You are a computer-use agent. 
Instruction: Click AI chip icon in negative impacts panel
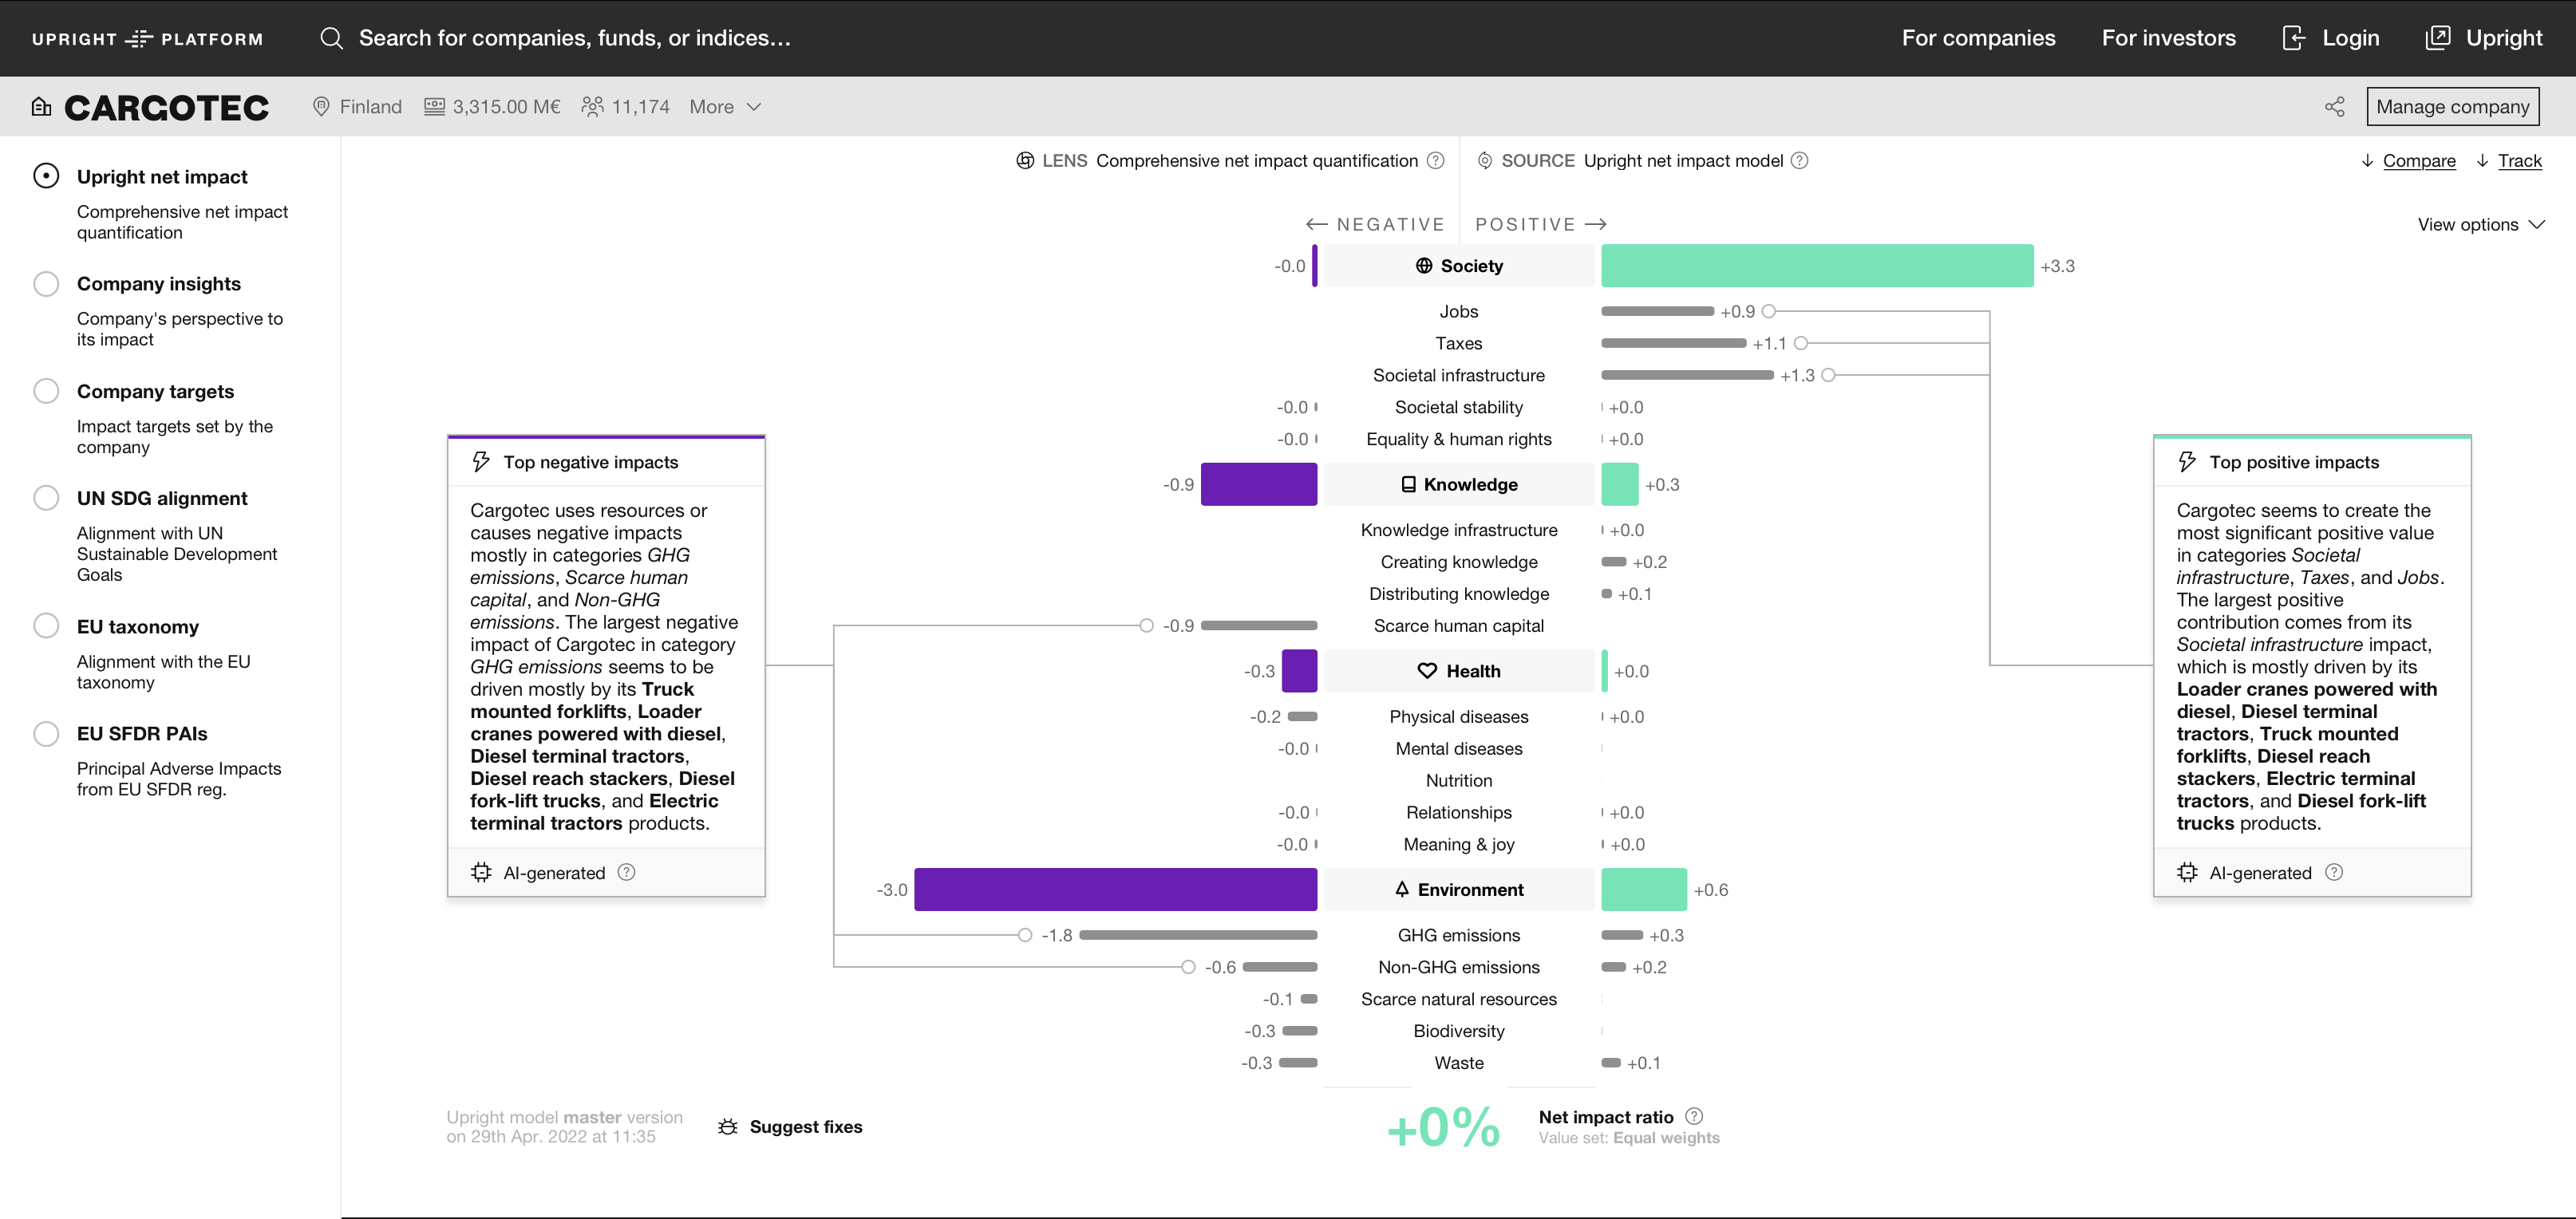click(x=481, y=873)
